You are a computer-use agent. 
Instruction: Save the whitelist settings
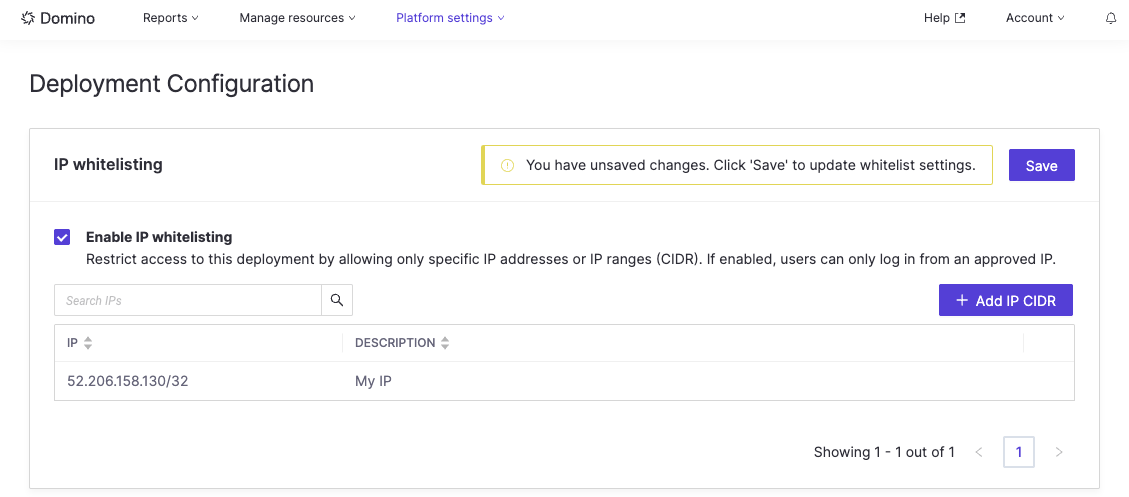[x=1041, y=165]
